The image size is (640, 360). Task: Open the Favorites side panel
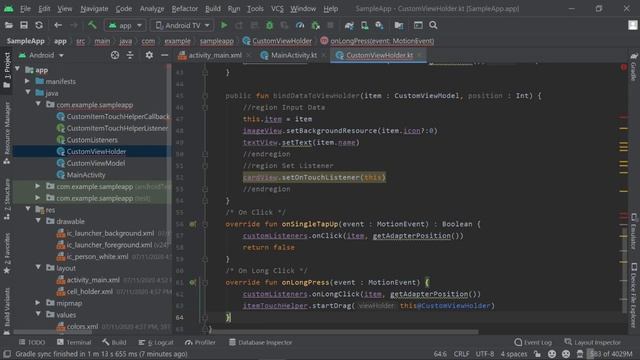point(7,253)
